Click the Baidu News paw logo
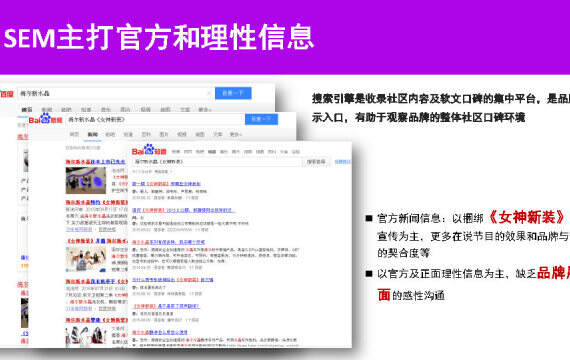The image size is (570, 360). 46,119
